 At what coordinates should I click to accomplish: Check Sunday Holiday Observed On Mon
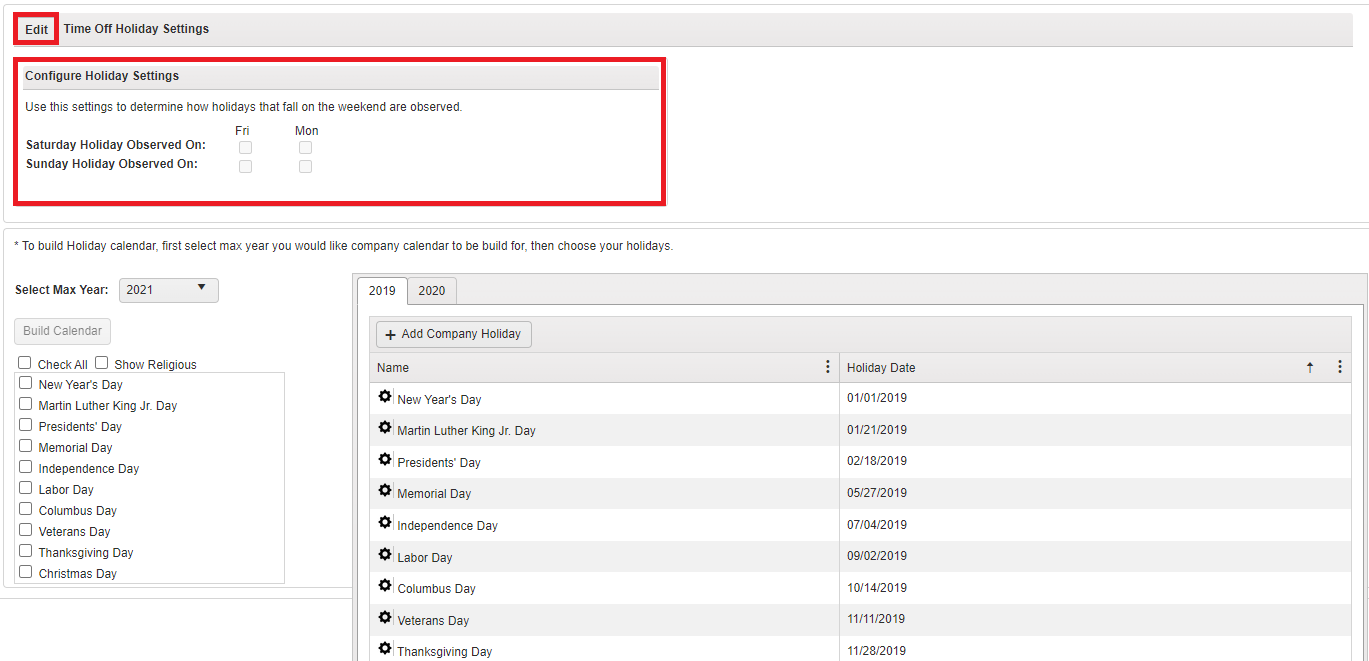click(305, 166)
